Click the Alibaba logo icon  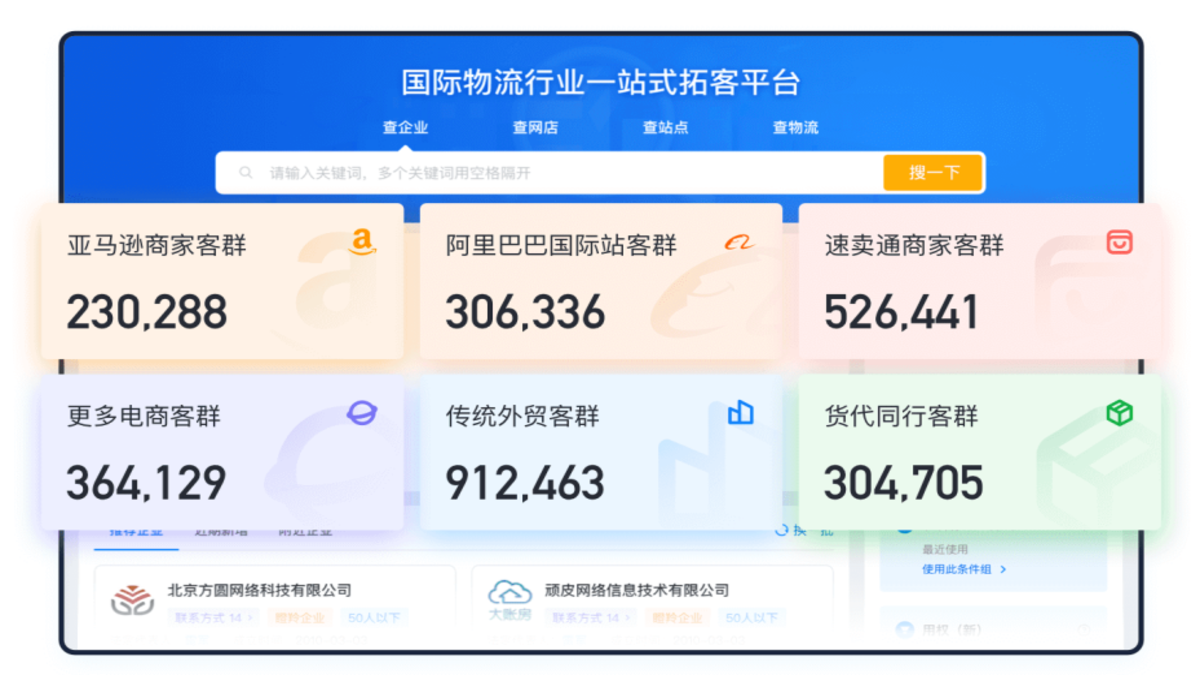pos(739,242)
